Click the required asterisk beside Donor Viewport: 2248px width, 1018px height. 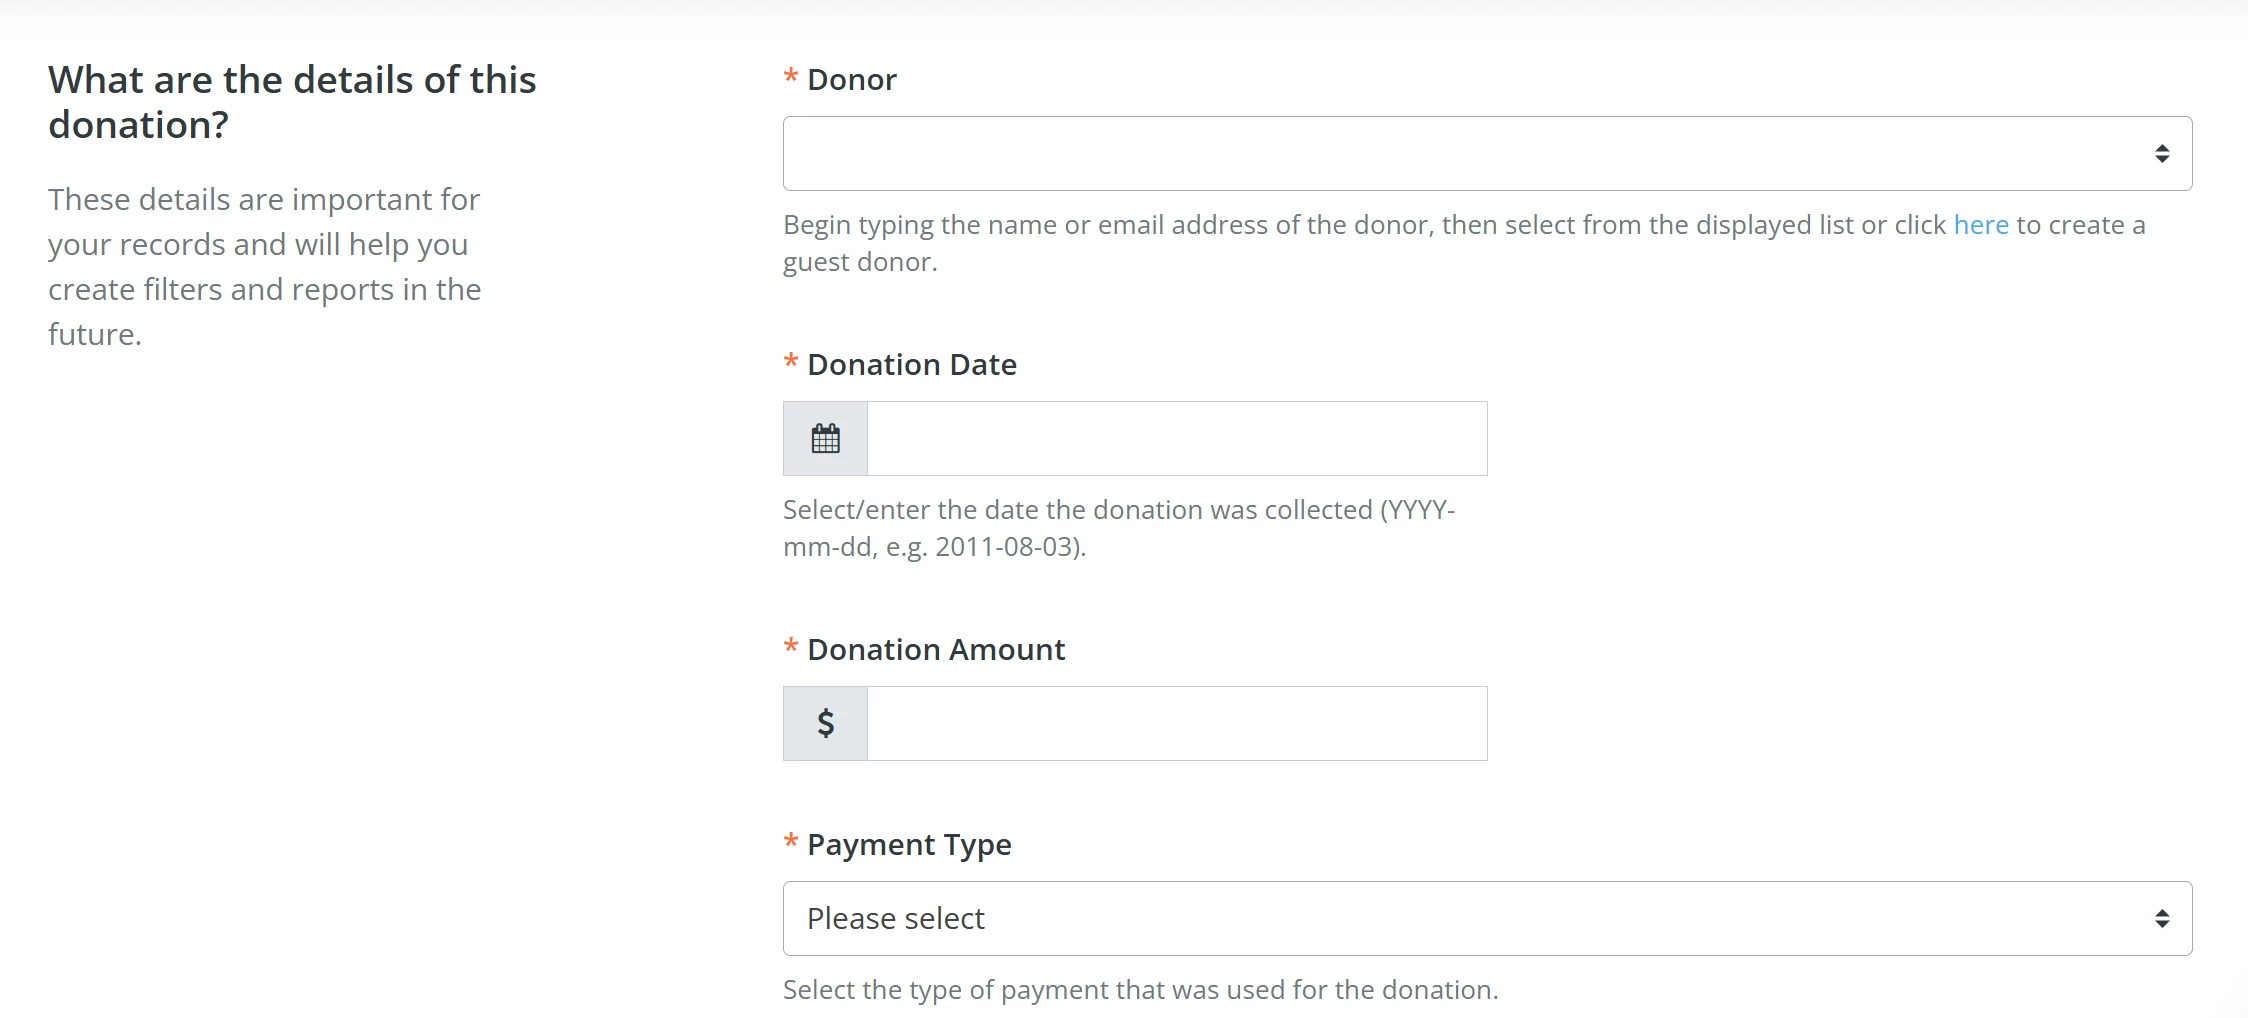[789, 78]
